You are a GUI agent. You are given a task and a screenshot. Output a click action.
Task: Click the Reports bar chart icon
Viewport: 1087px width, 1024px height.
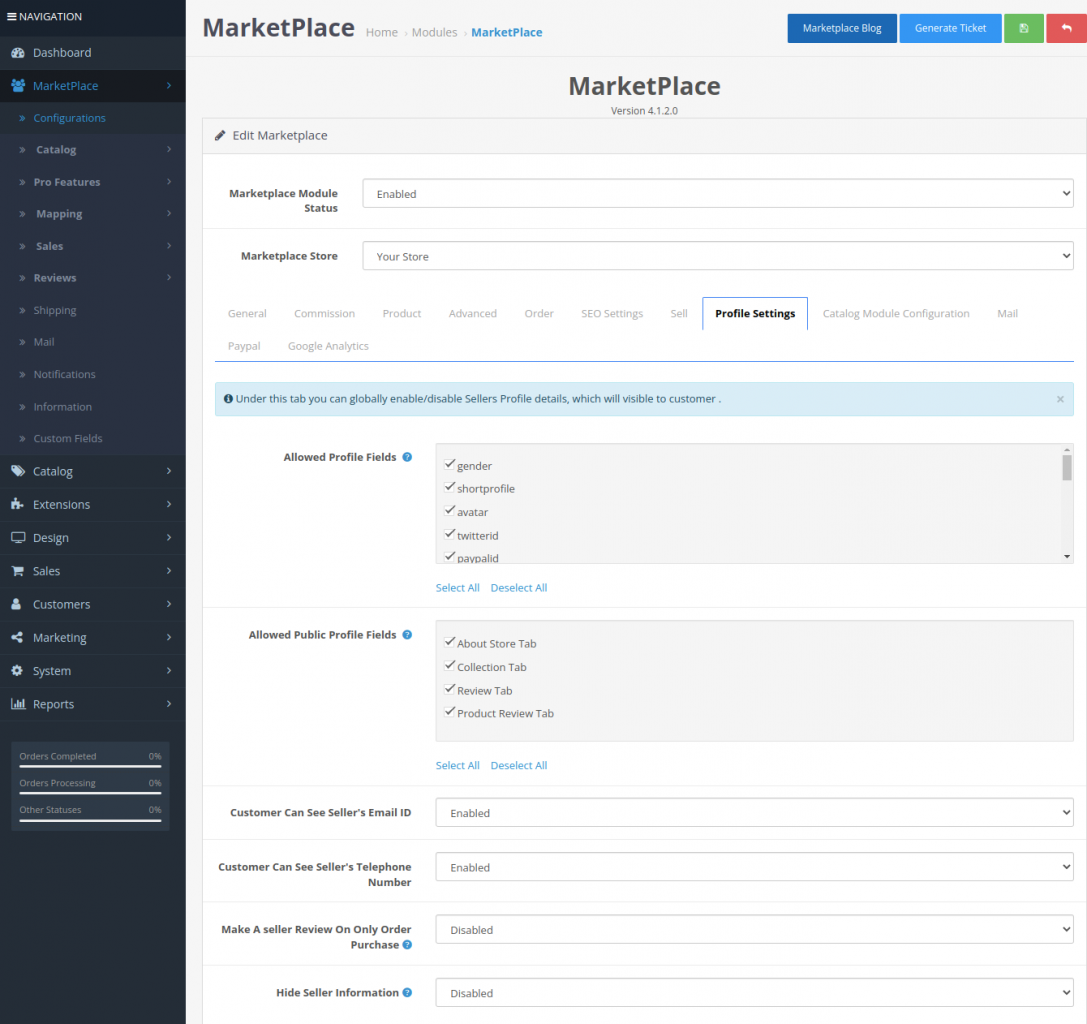point(18,704)
